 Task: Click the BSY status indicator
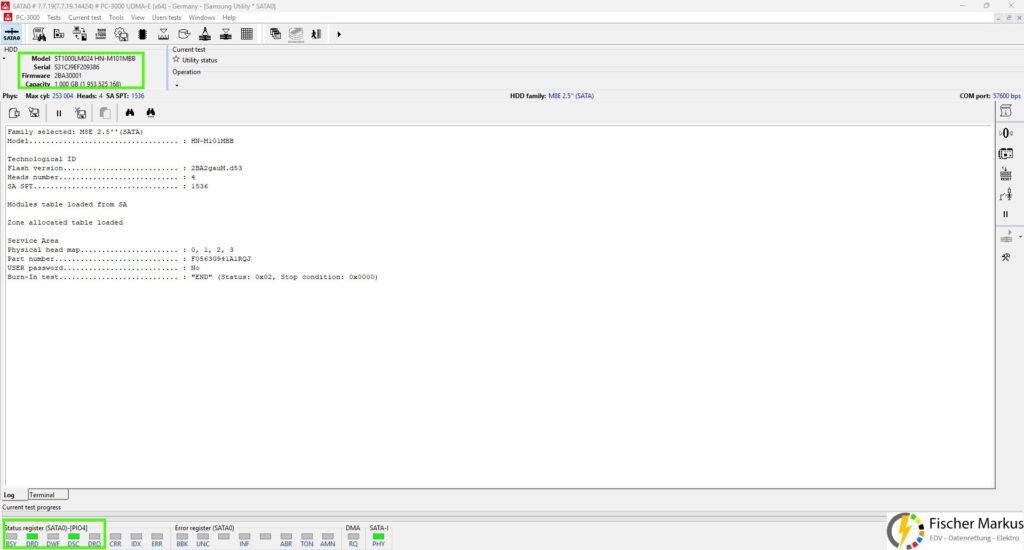coord(11,540)
